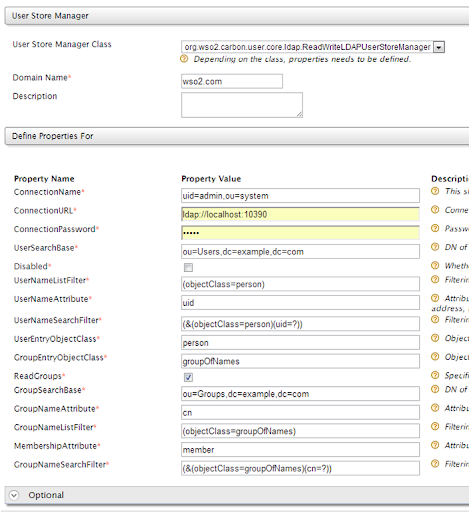Click the 'Define Properties For' section header

click(237, 136)
